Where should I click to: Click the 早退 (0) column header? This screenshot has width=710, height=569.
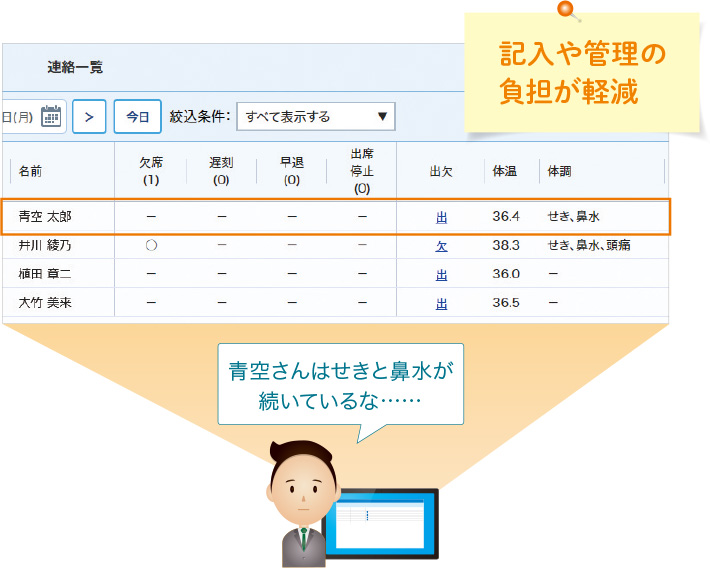pyautogui.click(x=292, y=171)
